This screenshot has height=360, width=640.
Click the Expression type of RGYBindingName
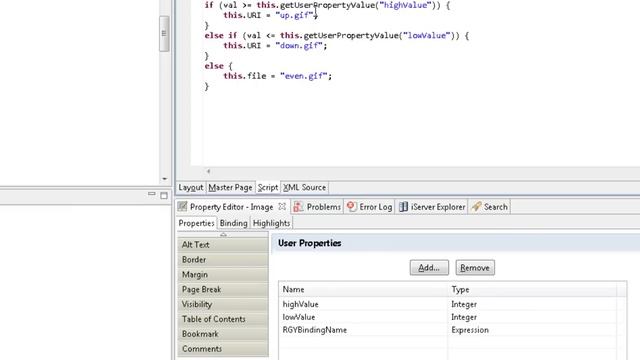(470, 330)
